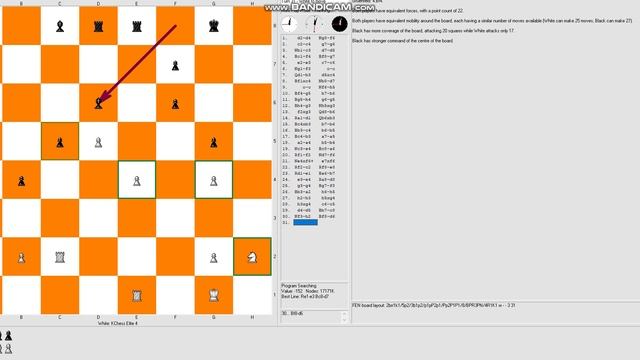The width and height of the screenshot is (640, 360).
Task: Click the Value and Nodes line
Action: [x=308, y=291]
